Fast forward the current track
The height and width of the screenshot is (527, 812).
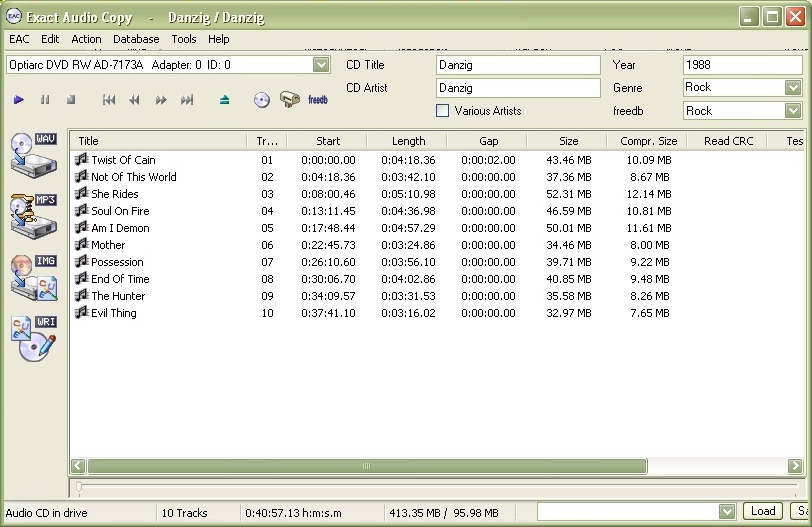tap(161, 100)
